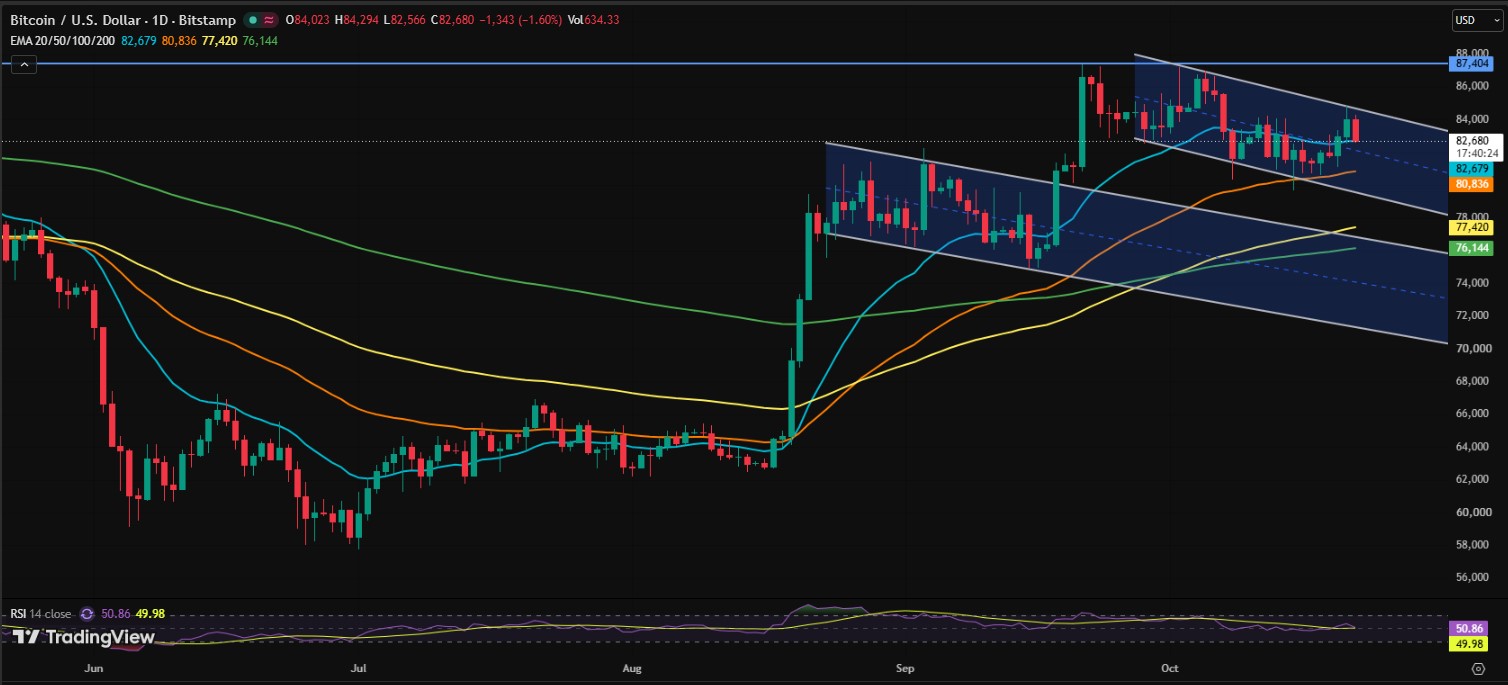
Task: Click the 49.98 value in the RSI legend
Action: [x=151, y=613]
